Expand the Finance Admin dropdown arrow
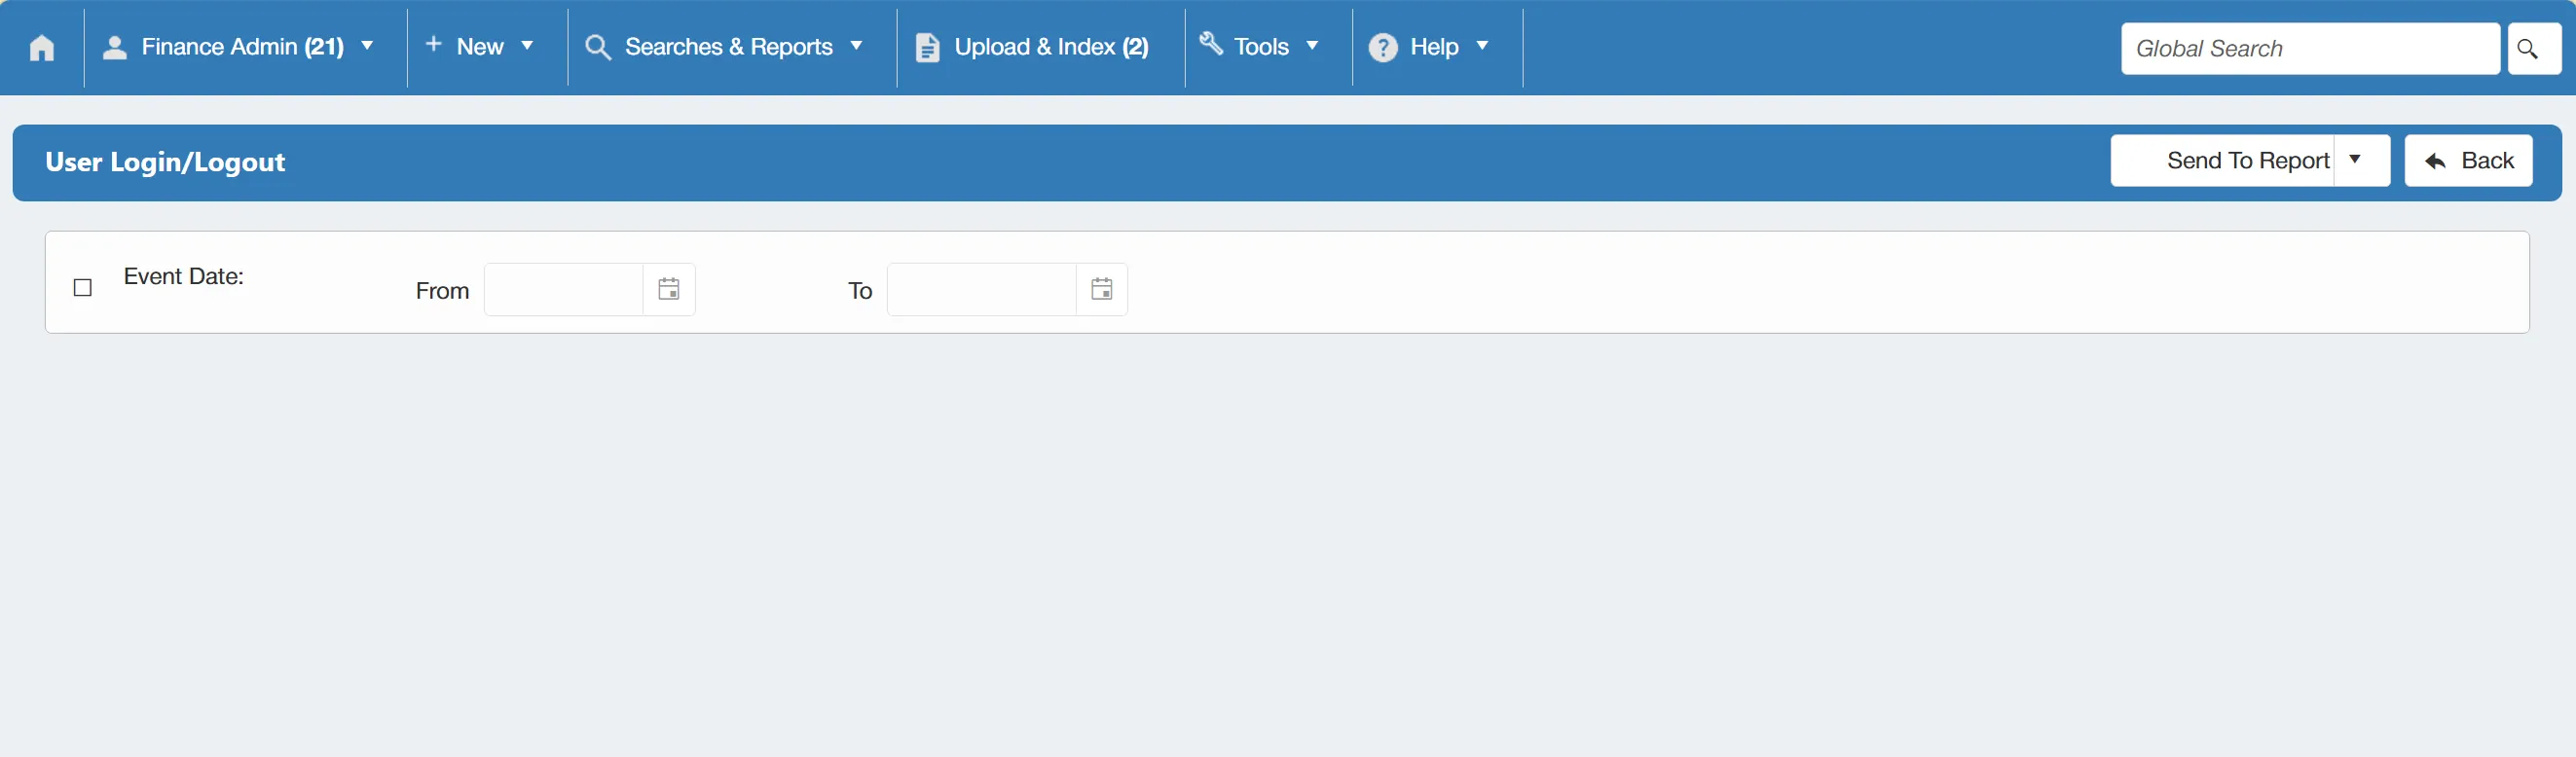The height and width of the screenshot is (757, 2576). pyautogui.click(x=367, y=46)
